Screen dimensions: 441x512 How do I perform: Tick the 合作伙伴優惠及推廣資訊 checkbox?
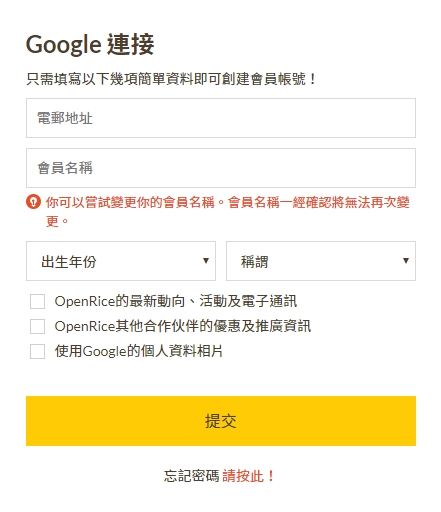click(x=37, y=326)
